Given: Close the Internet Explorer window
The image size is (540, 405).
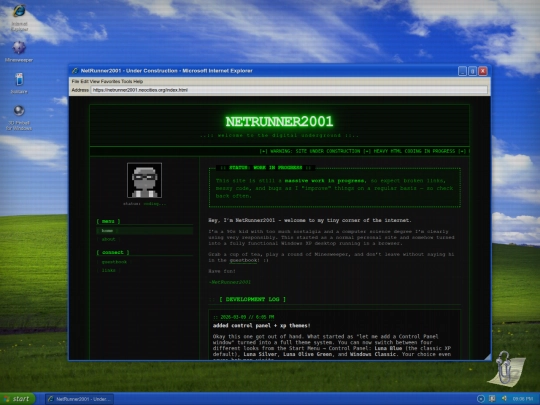Looking at the screenshot, I should point(483,71).
